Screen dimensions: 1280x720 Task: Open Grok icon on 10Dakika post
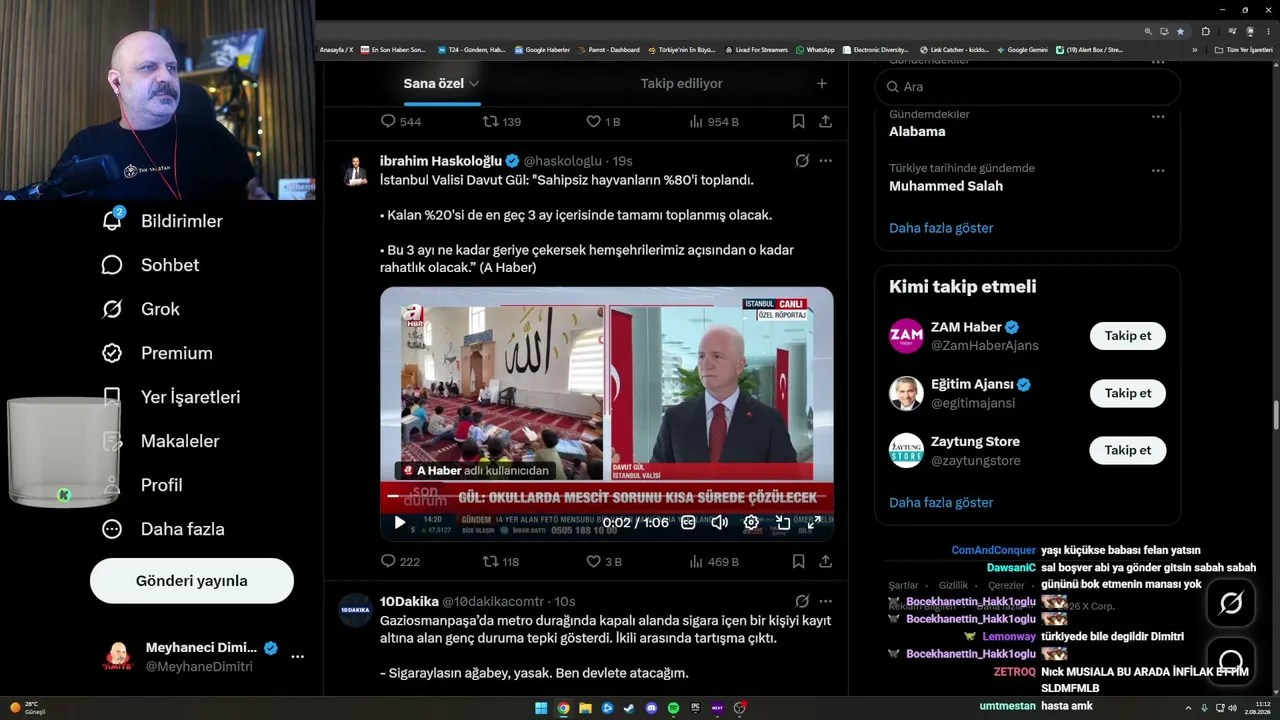pyautogui.click(x=802, y=602)
